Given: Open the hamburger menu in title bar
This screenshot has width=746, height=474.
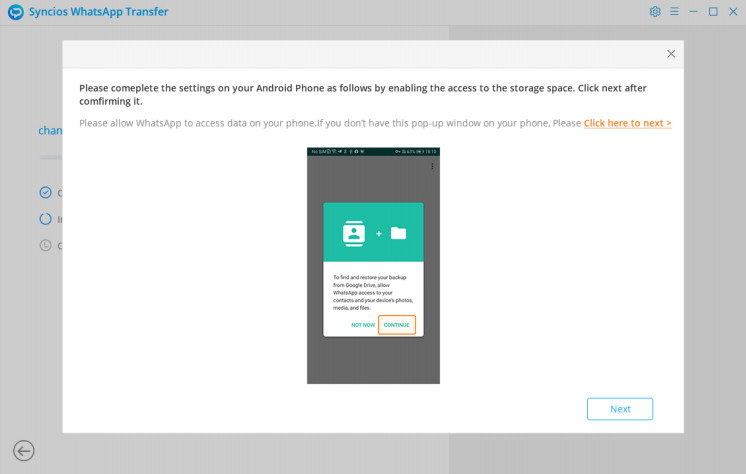Looking at the screenshot, I should pyautogui.click(x=674, y=11).
